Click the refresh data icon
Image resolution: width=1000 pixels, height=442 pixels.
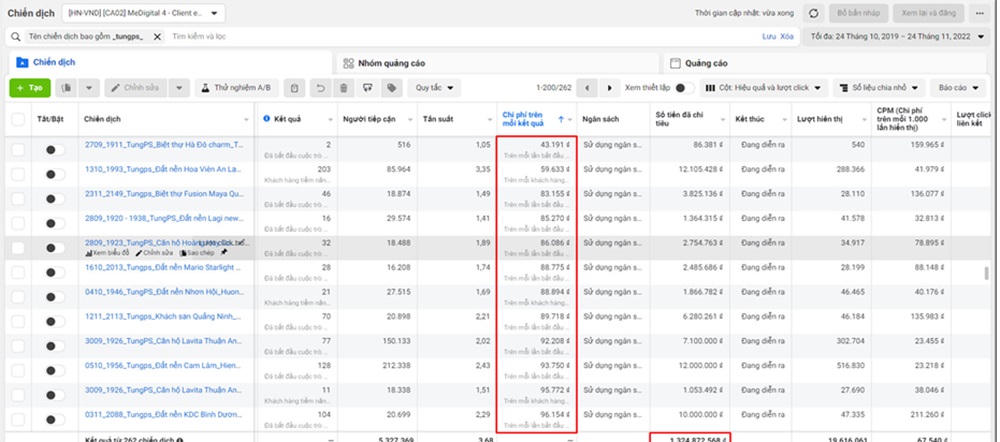point(813,13)
